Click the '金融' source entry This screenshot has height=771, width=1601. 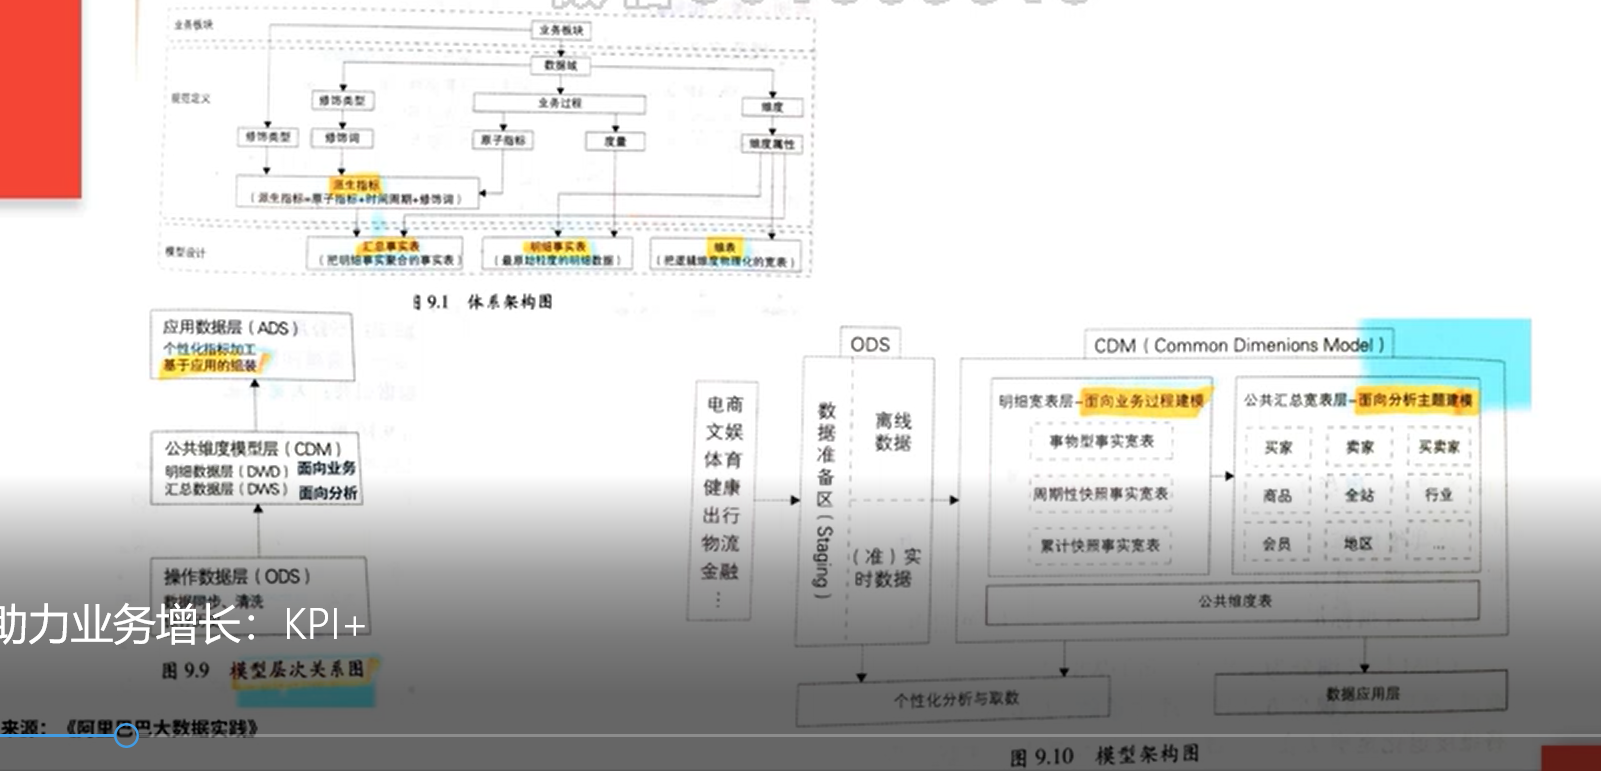720,572
